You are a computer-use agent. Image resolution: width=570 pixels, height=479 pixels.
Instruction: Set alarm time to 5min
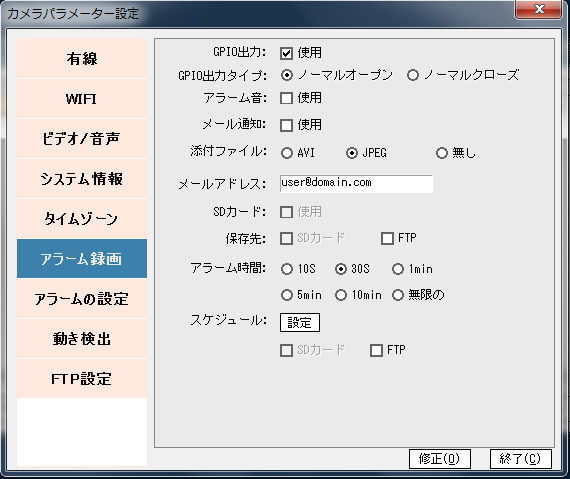286,295
